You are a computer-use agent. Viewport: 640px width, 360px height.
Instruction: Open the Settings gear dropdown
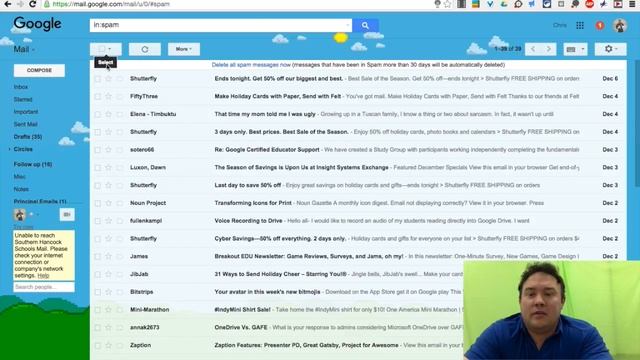click(x=610, y=49)
